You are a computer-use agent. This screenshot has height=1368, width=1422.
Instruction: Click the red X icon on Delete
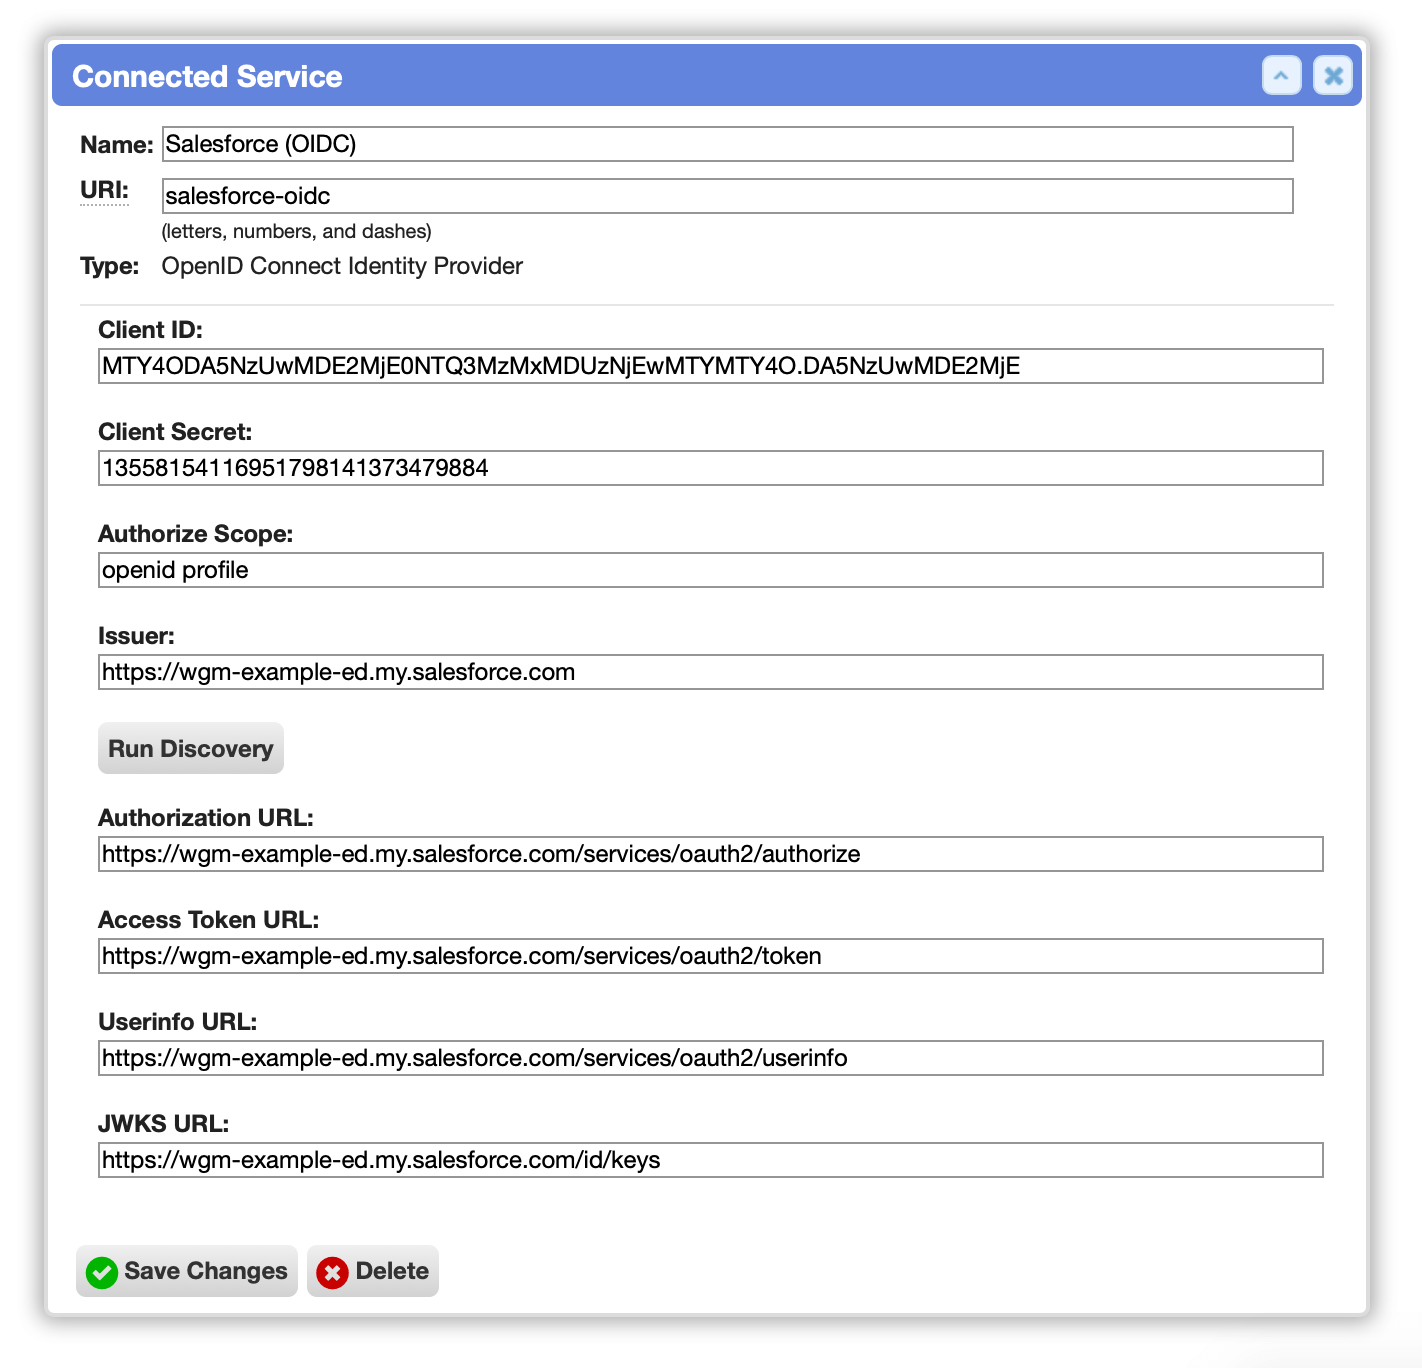(x=332, y=1272)
